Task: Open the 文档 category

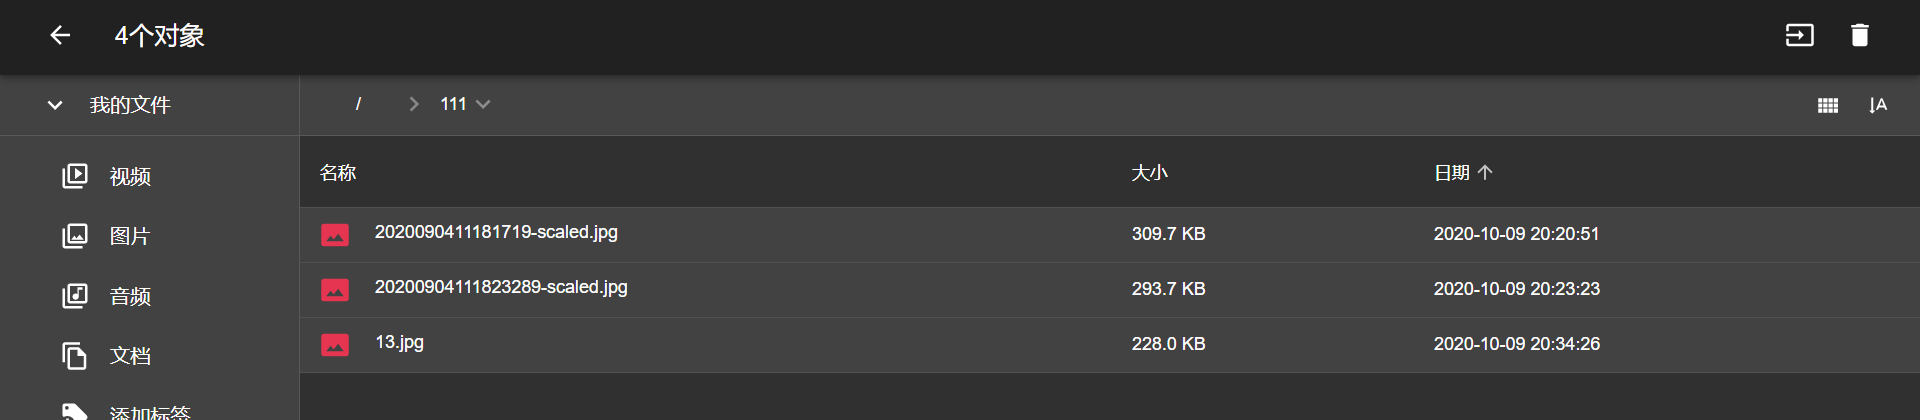Action: (x=130, y=356)
